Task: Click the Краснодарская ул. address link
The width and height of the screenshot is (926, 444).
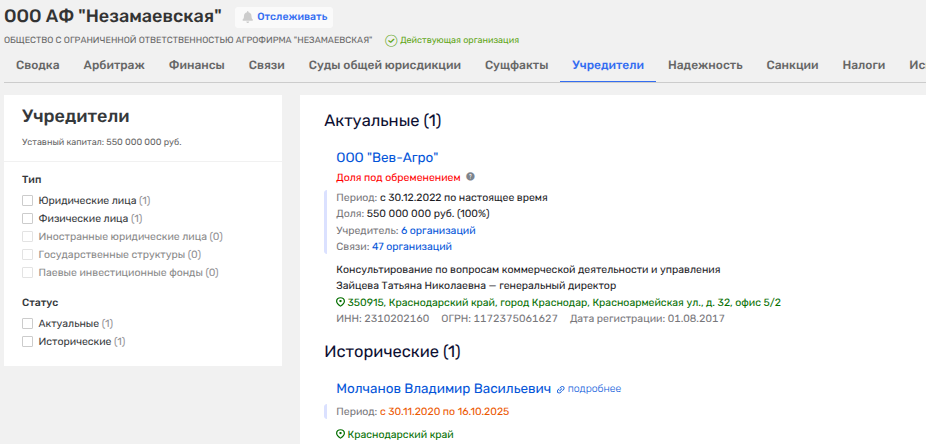Action: [564, 302]
